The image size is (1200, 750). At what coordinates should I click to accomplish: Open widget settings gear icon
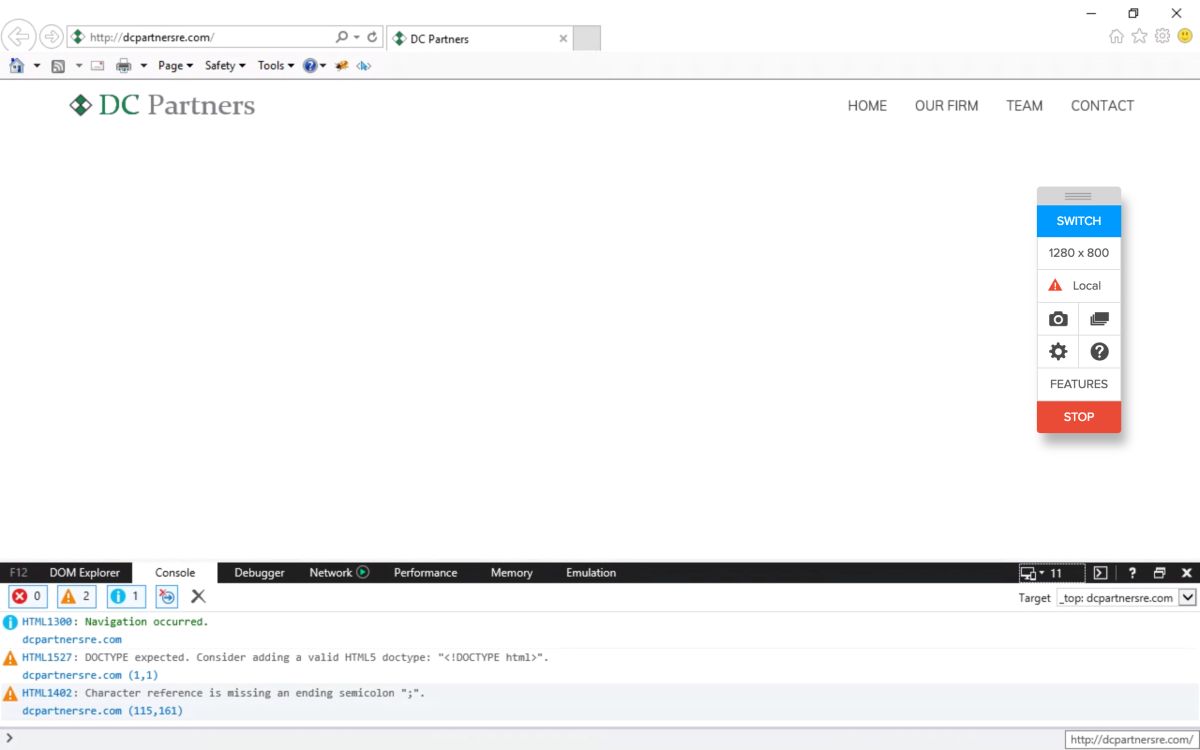click(x=1058, y=352)
